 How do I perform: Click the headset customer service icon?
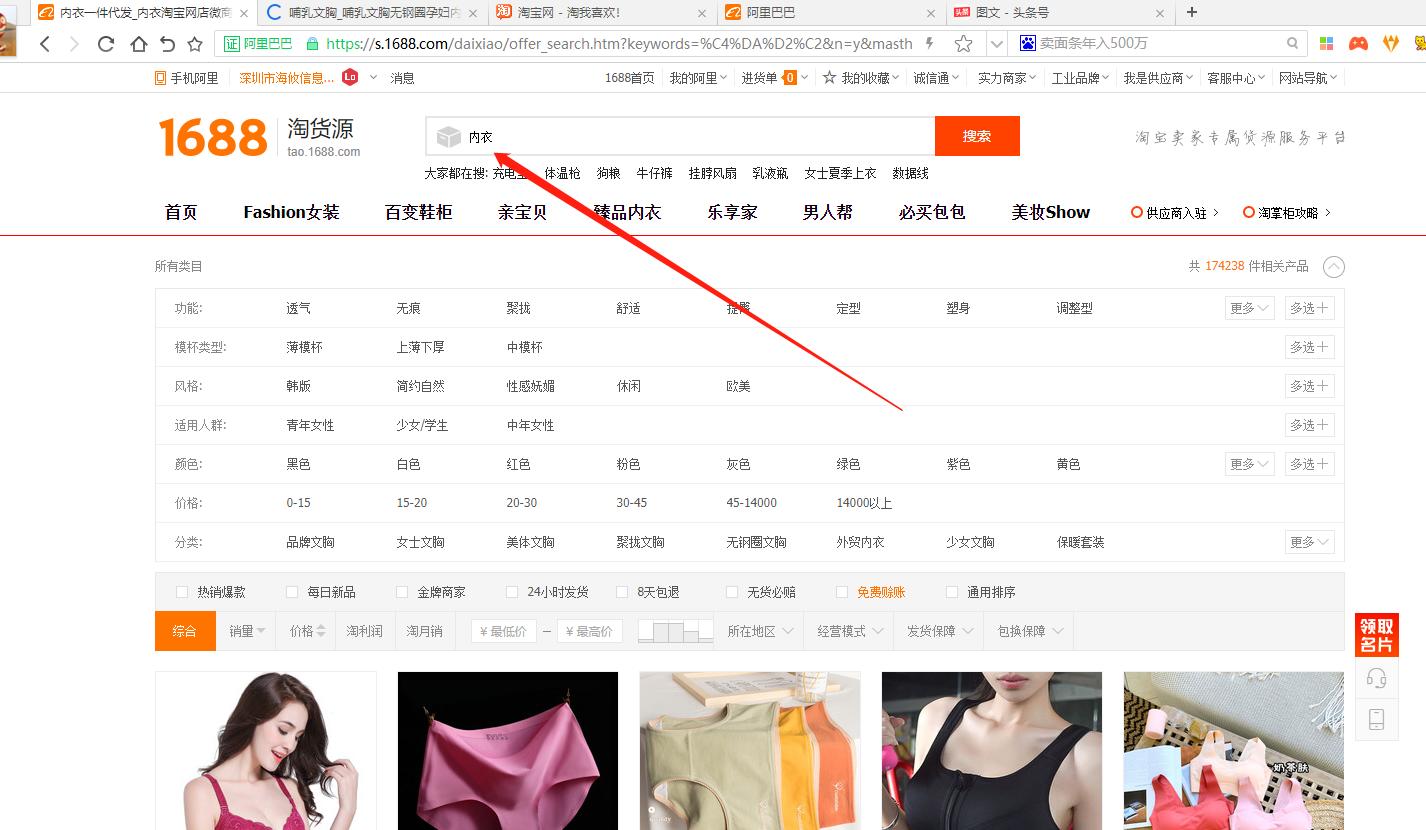click(x=1377, y=677)
